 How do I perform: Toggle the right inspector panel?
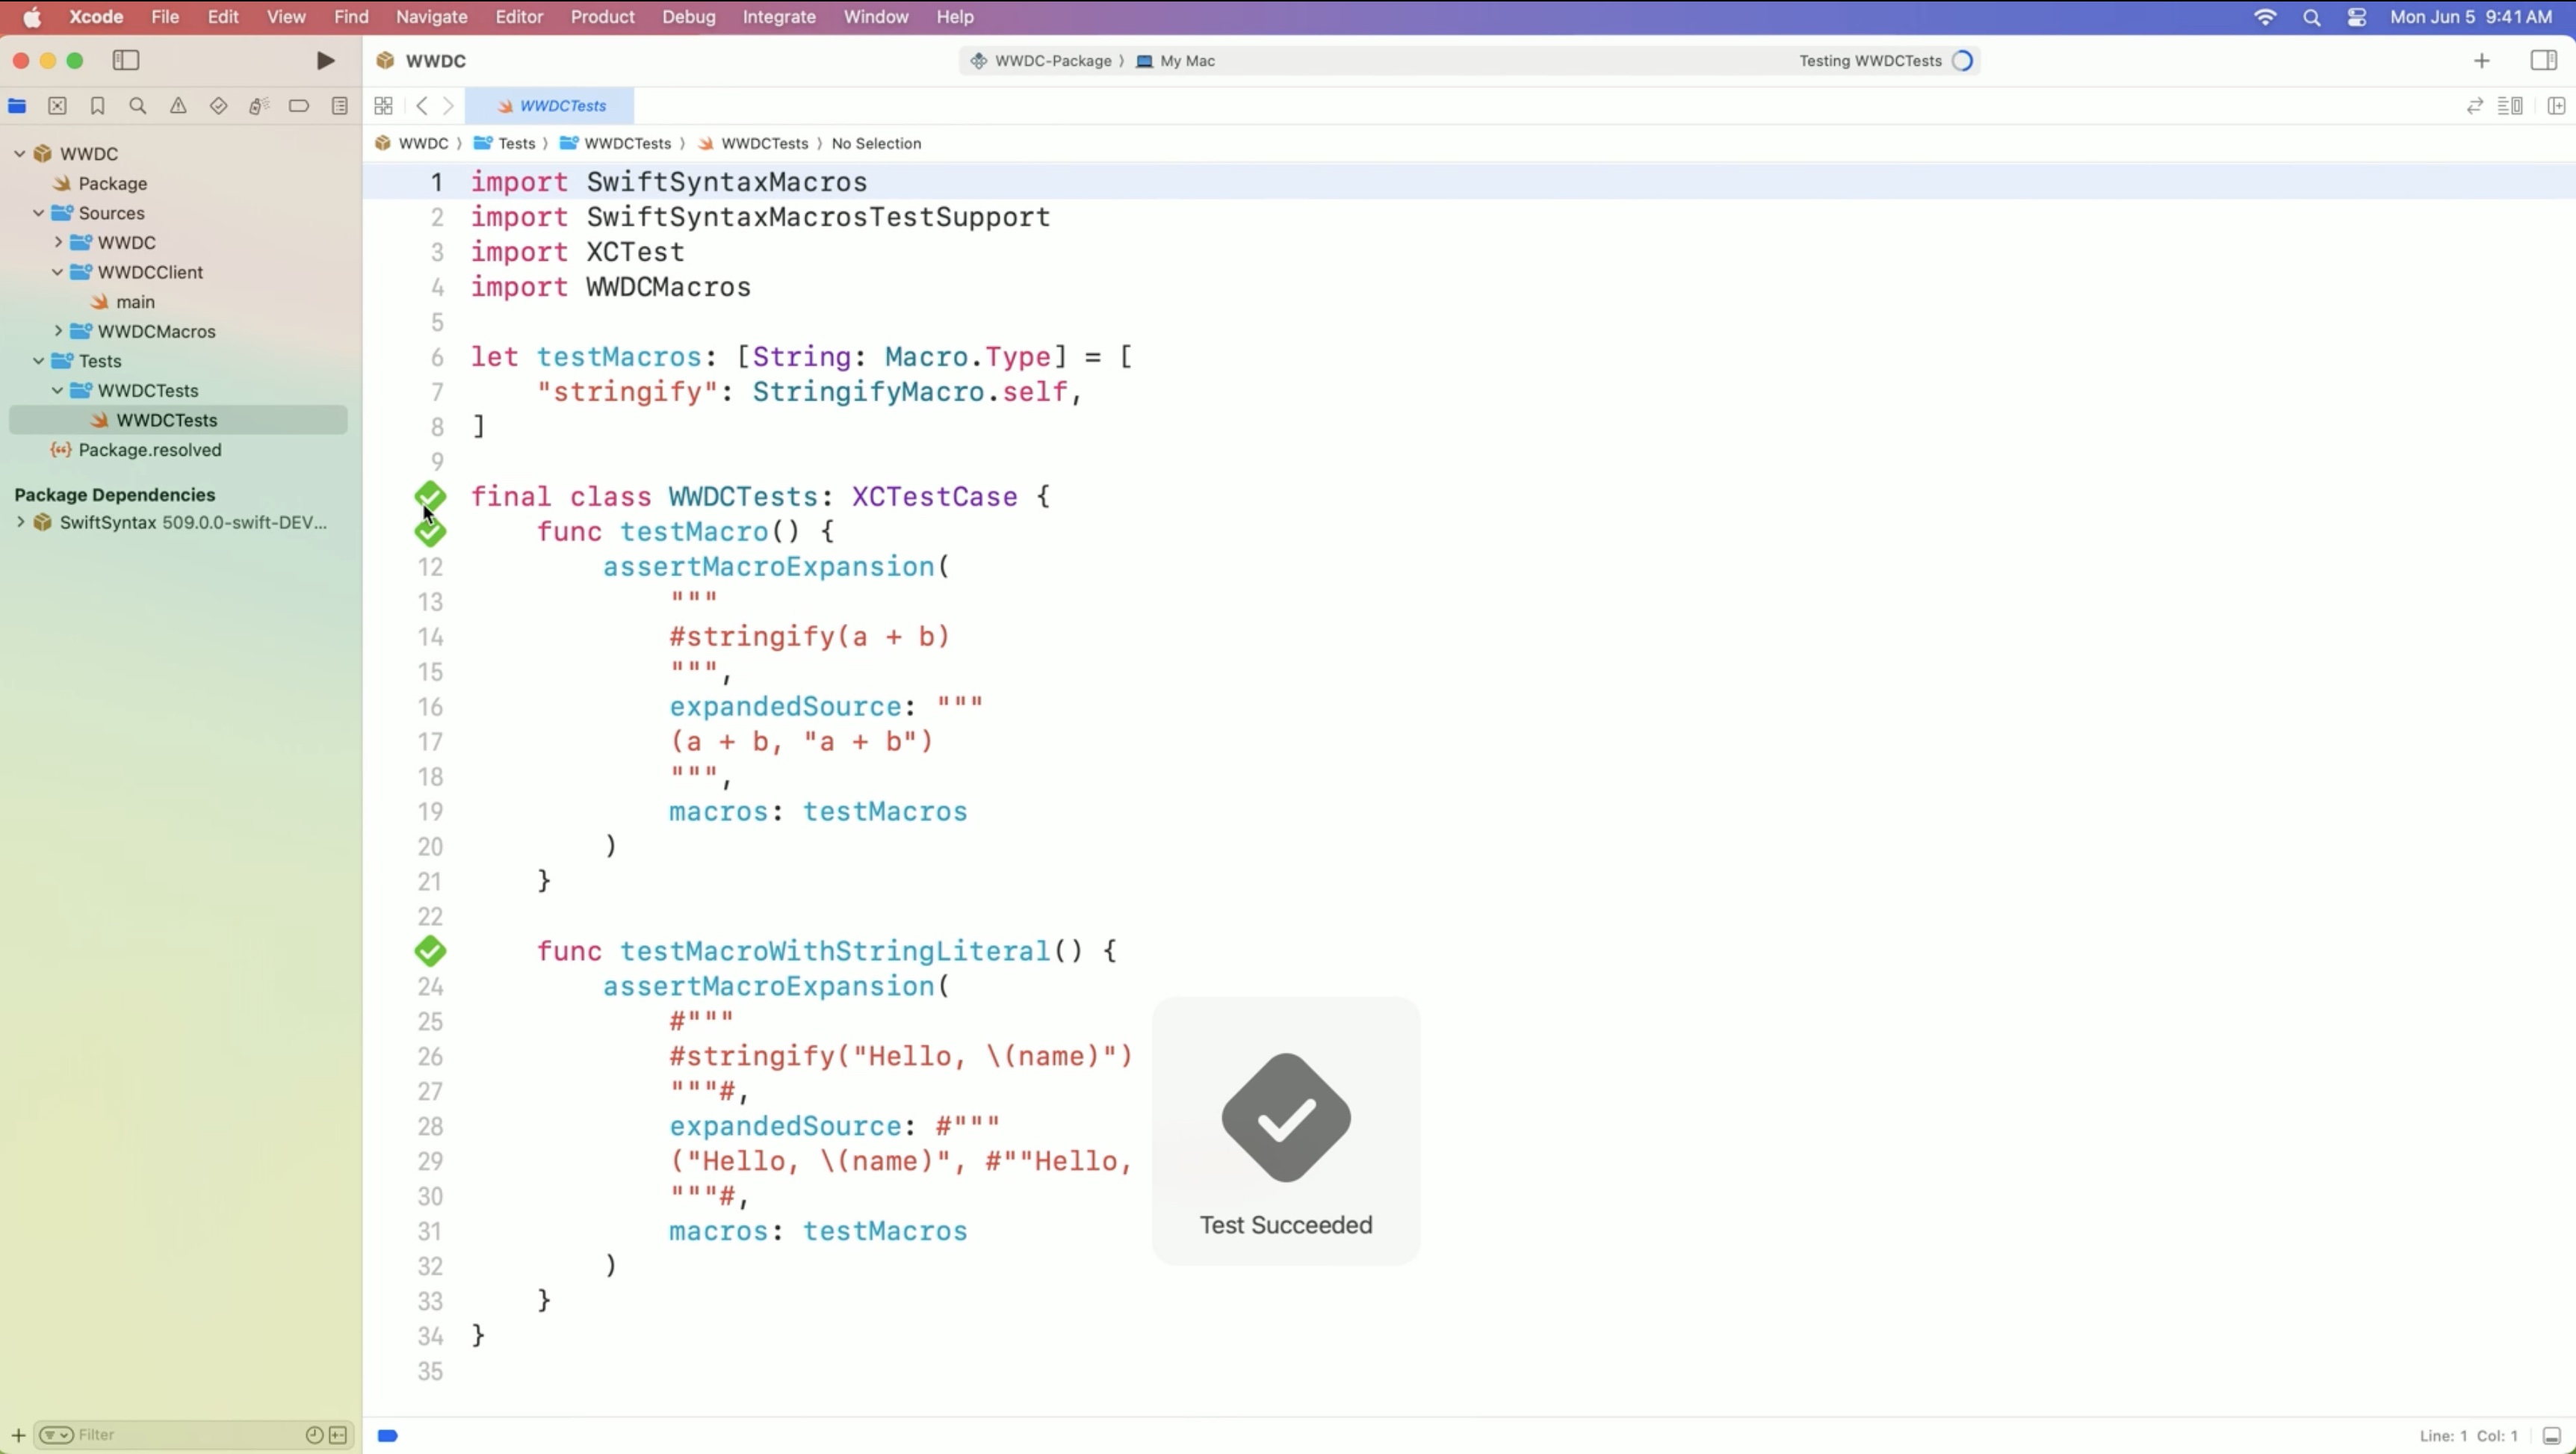point(2543,61)
